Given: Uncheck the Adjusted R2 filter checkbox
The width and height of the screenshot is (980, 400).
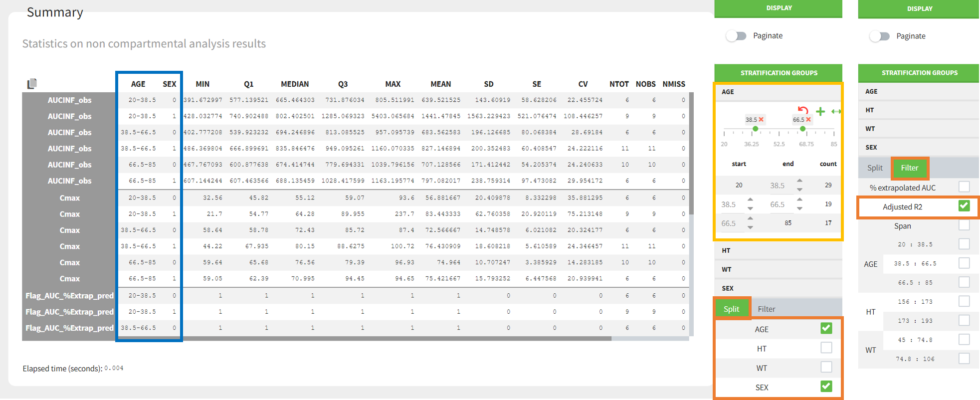Looking at the screenshot, I should tap(962, 207).
